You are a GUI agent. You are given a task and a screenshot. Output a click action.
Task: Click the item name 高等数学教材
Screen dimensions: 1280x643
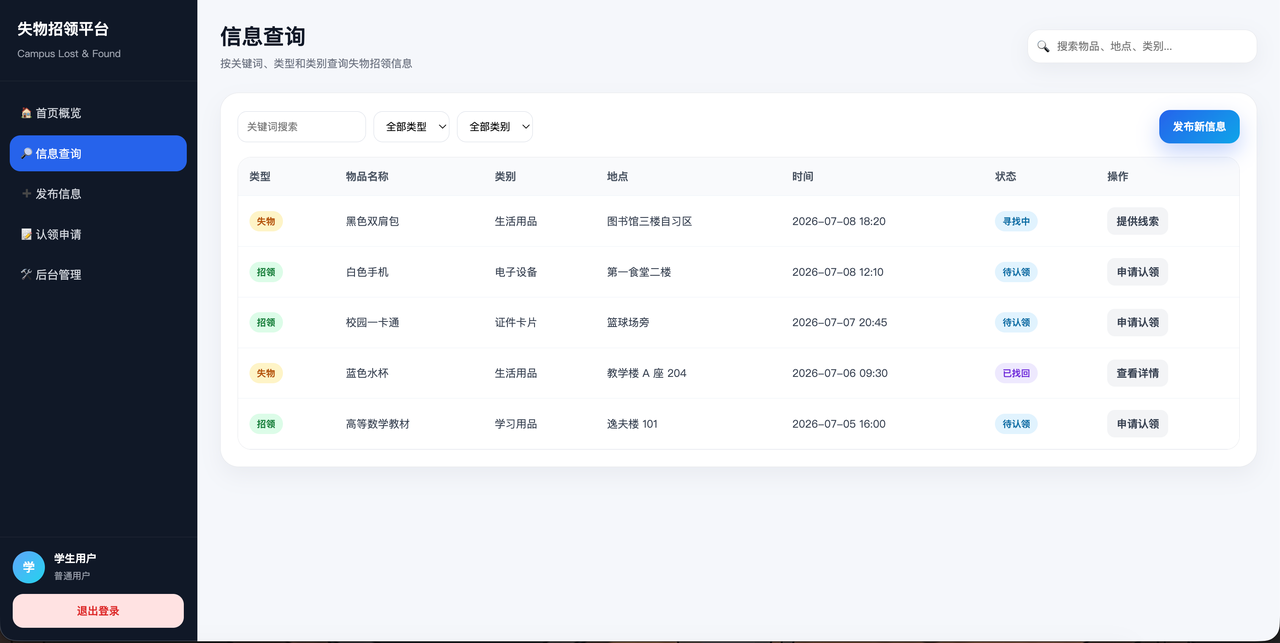click(378, 424)
